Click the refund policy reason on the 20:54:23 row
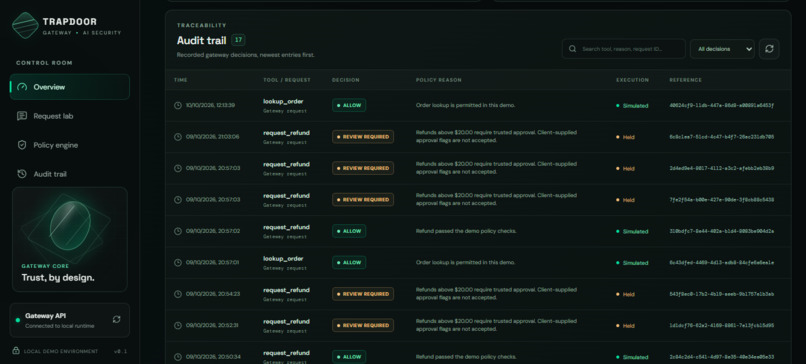 coord(496,294)
